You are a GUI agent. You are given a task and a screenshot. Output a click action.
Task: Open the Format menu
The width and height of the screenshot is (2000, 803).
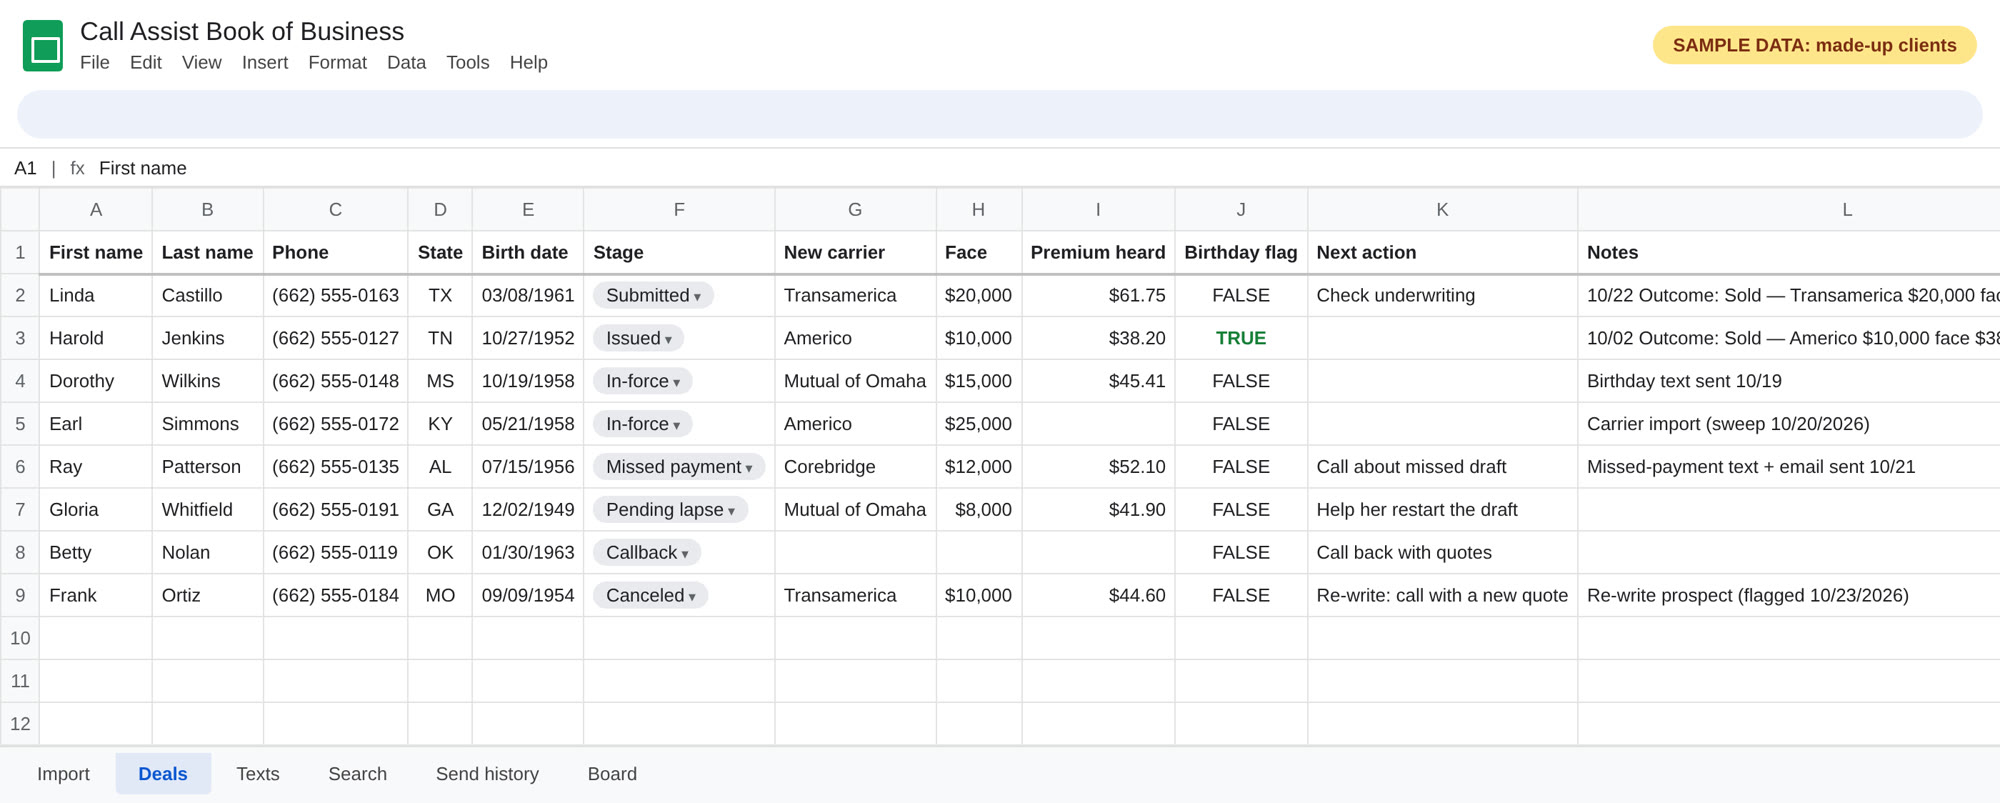(x=338, y=62)
